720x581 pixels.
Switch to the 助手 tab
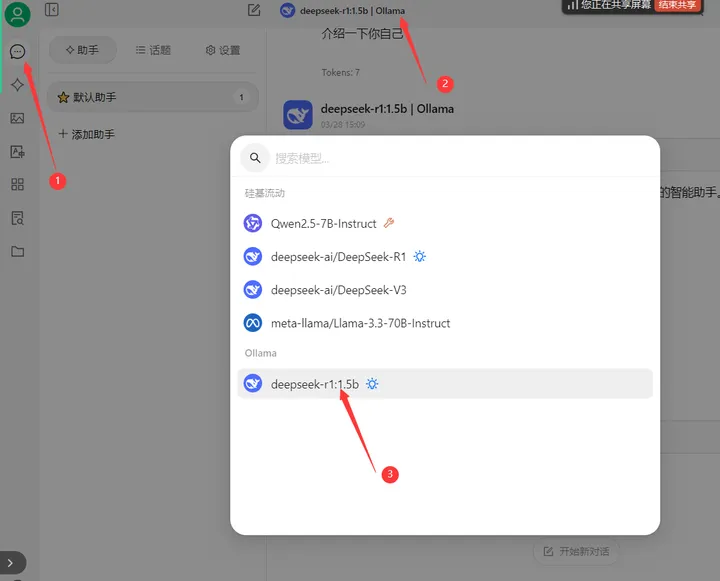[x=83, y=50]
